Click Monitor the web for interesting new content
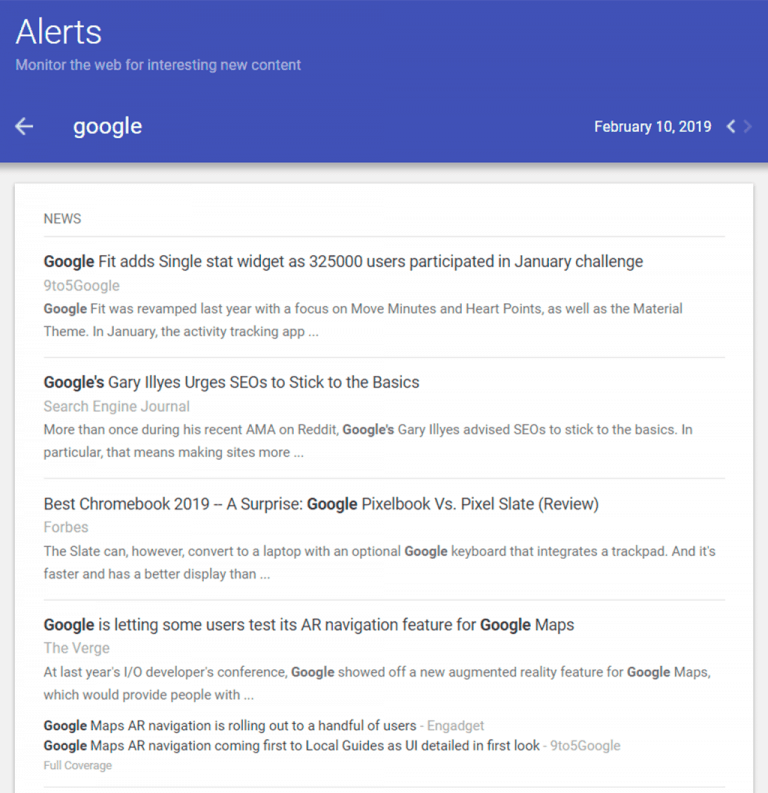This screenshot has height=793, width=768. pos(158,65)
